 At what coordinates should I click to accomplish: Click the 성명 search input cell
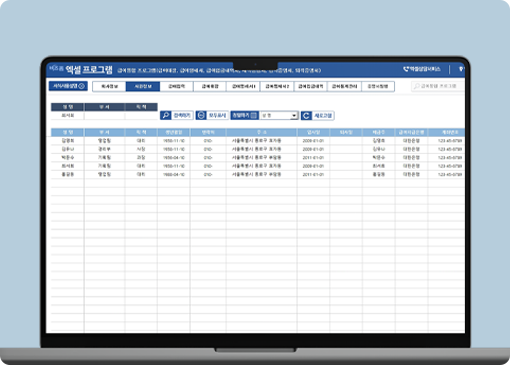[68, 116]
